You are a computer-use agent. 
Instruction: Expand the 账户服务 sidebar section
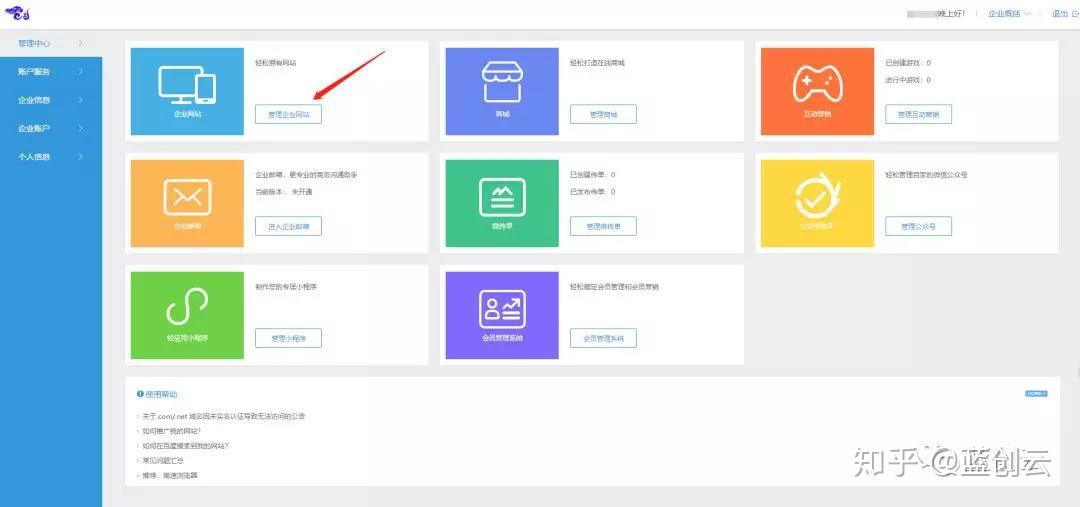click(x=51, y=72)
